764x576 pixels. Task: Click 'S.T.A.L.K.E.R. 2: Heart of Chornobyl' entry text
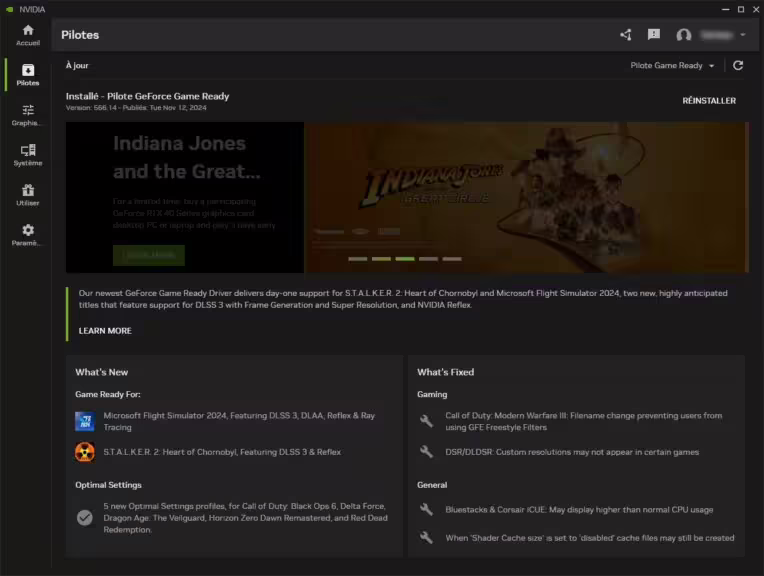point(222,452)
